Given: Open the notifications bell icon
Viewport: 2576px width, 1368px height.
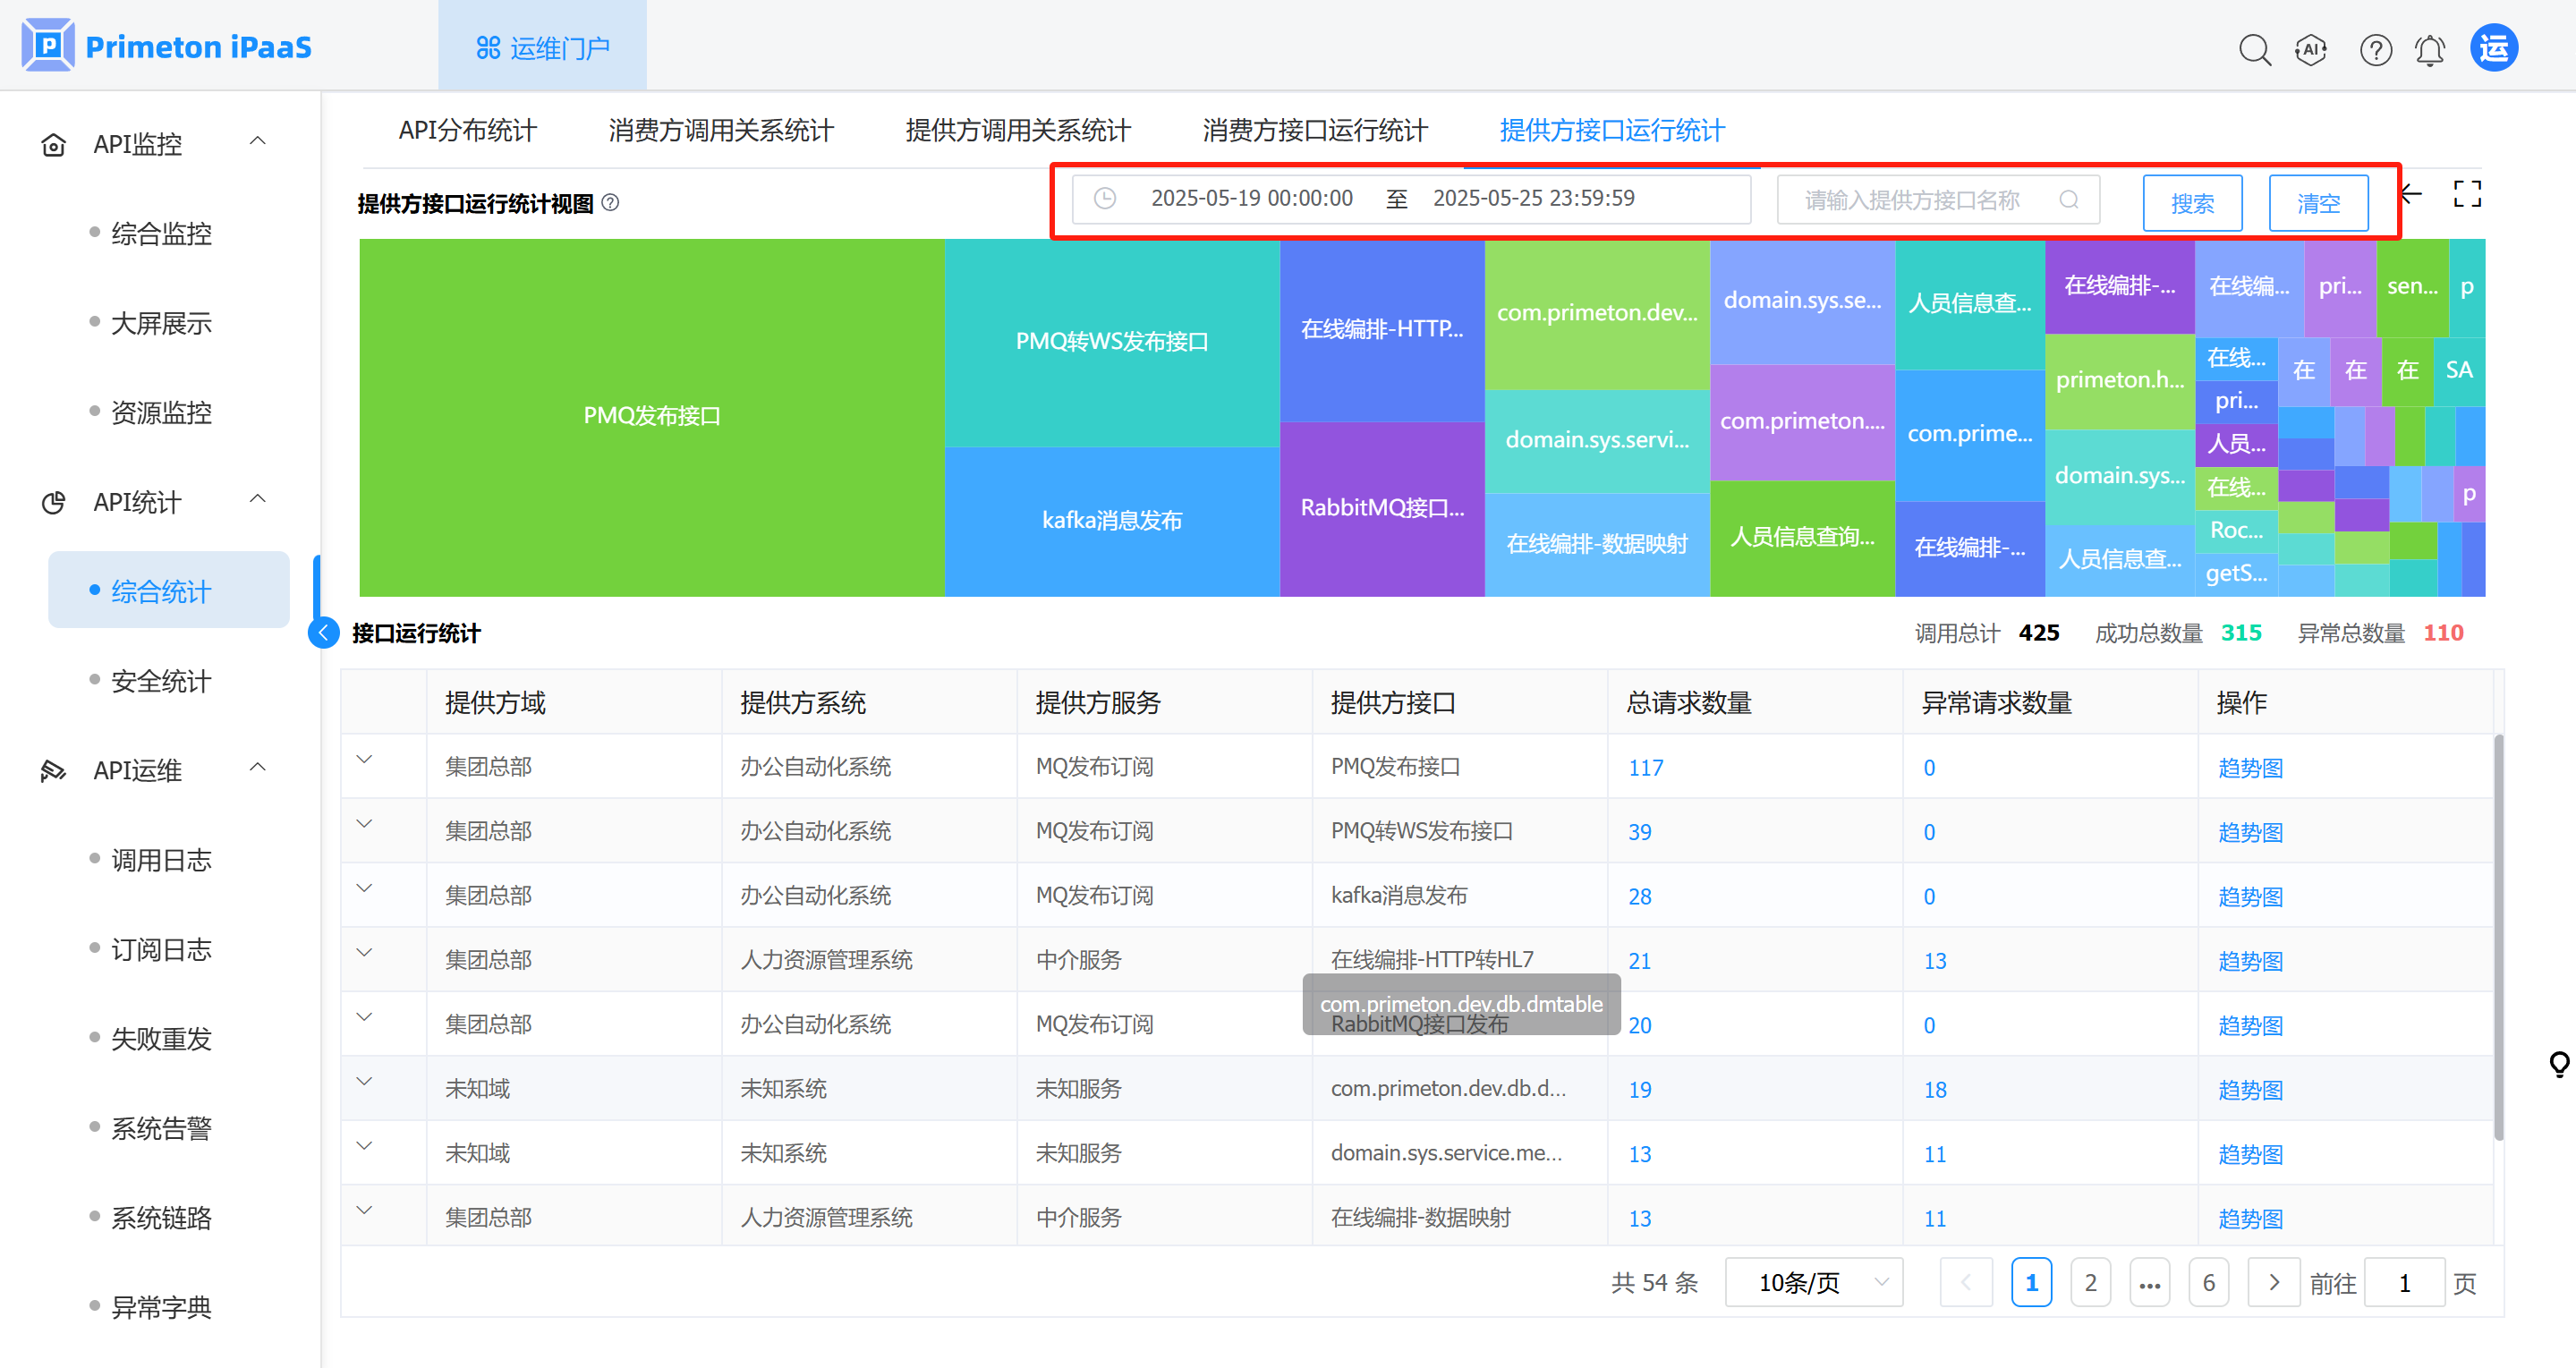Looking at the screenshot, I should click(x=2429, y=49).
